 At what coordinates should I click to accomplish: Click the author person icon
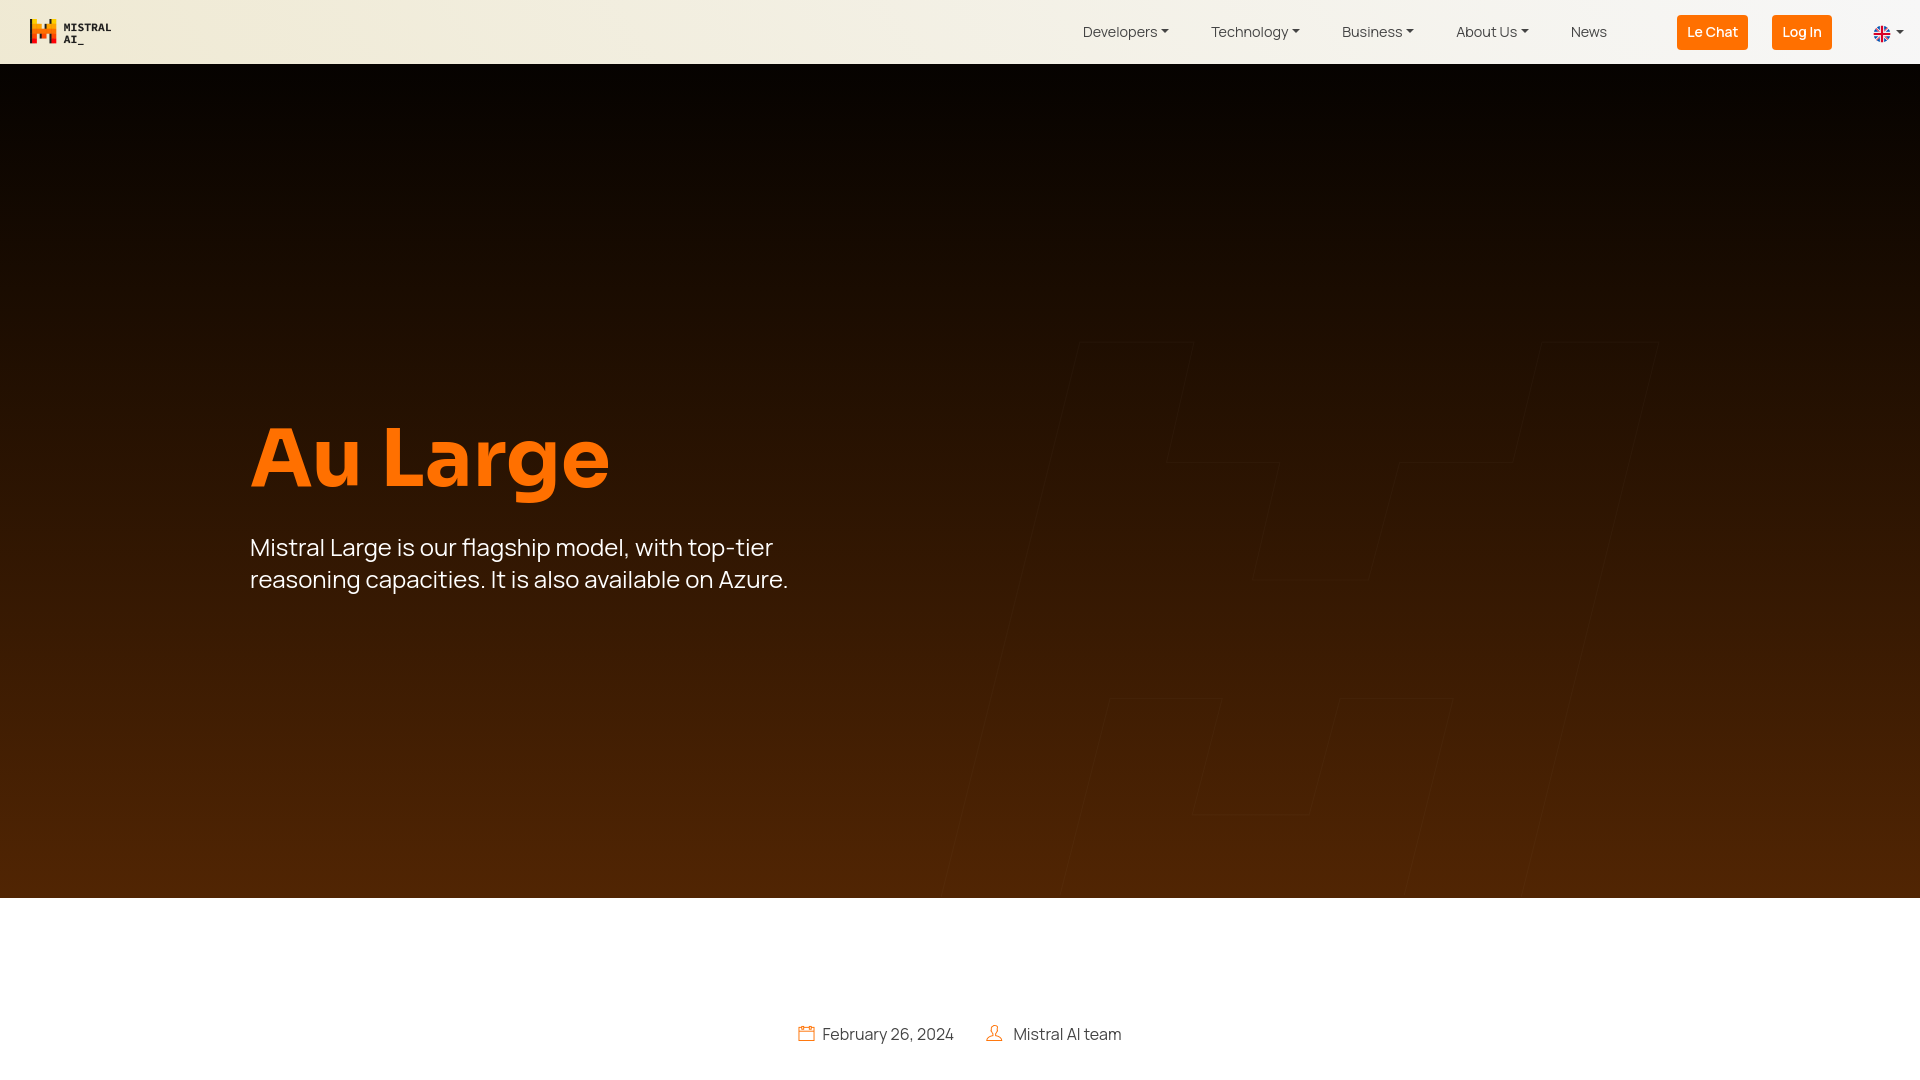click(994, 1034)
